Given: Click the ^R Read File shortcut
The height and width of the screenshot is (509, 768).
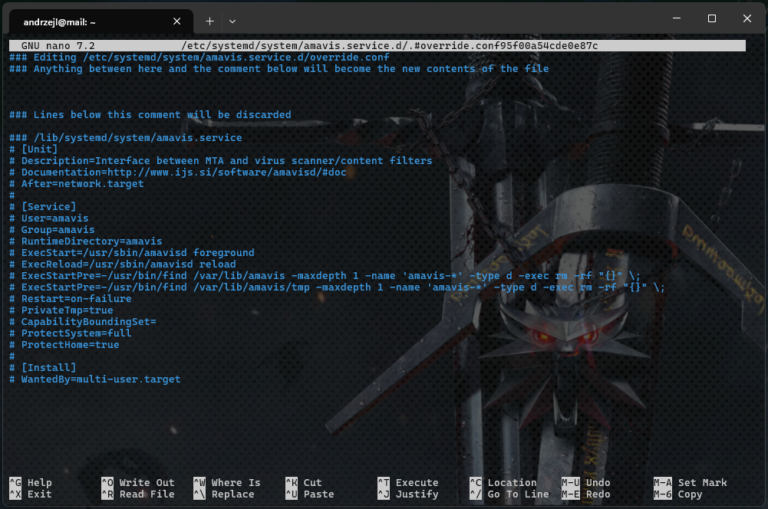Looking at the screenshot, I should pos(138,494).
